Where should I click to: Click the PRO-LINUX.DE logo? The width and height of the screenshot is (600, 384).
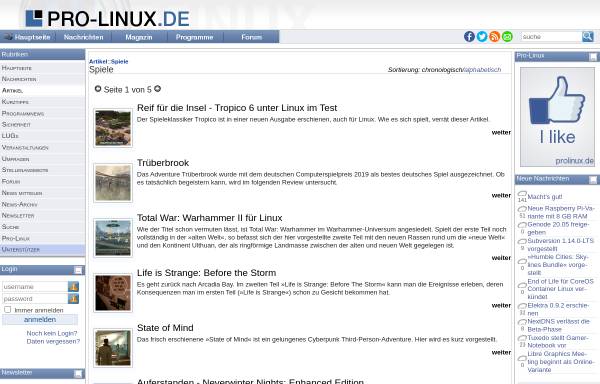(108, 18)
